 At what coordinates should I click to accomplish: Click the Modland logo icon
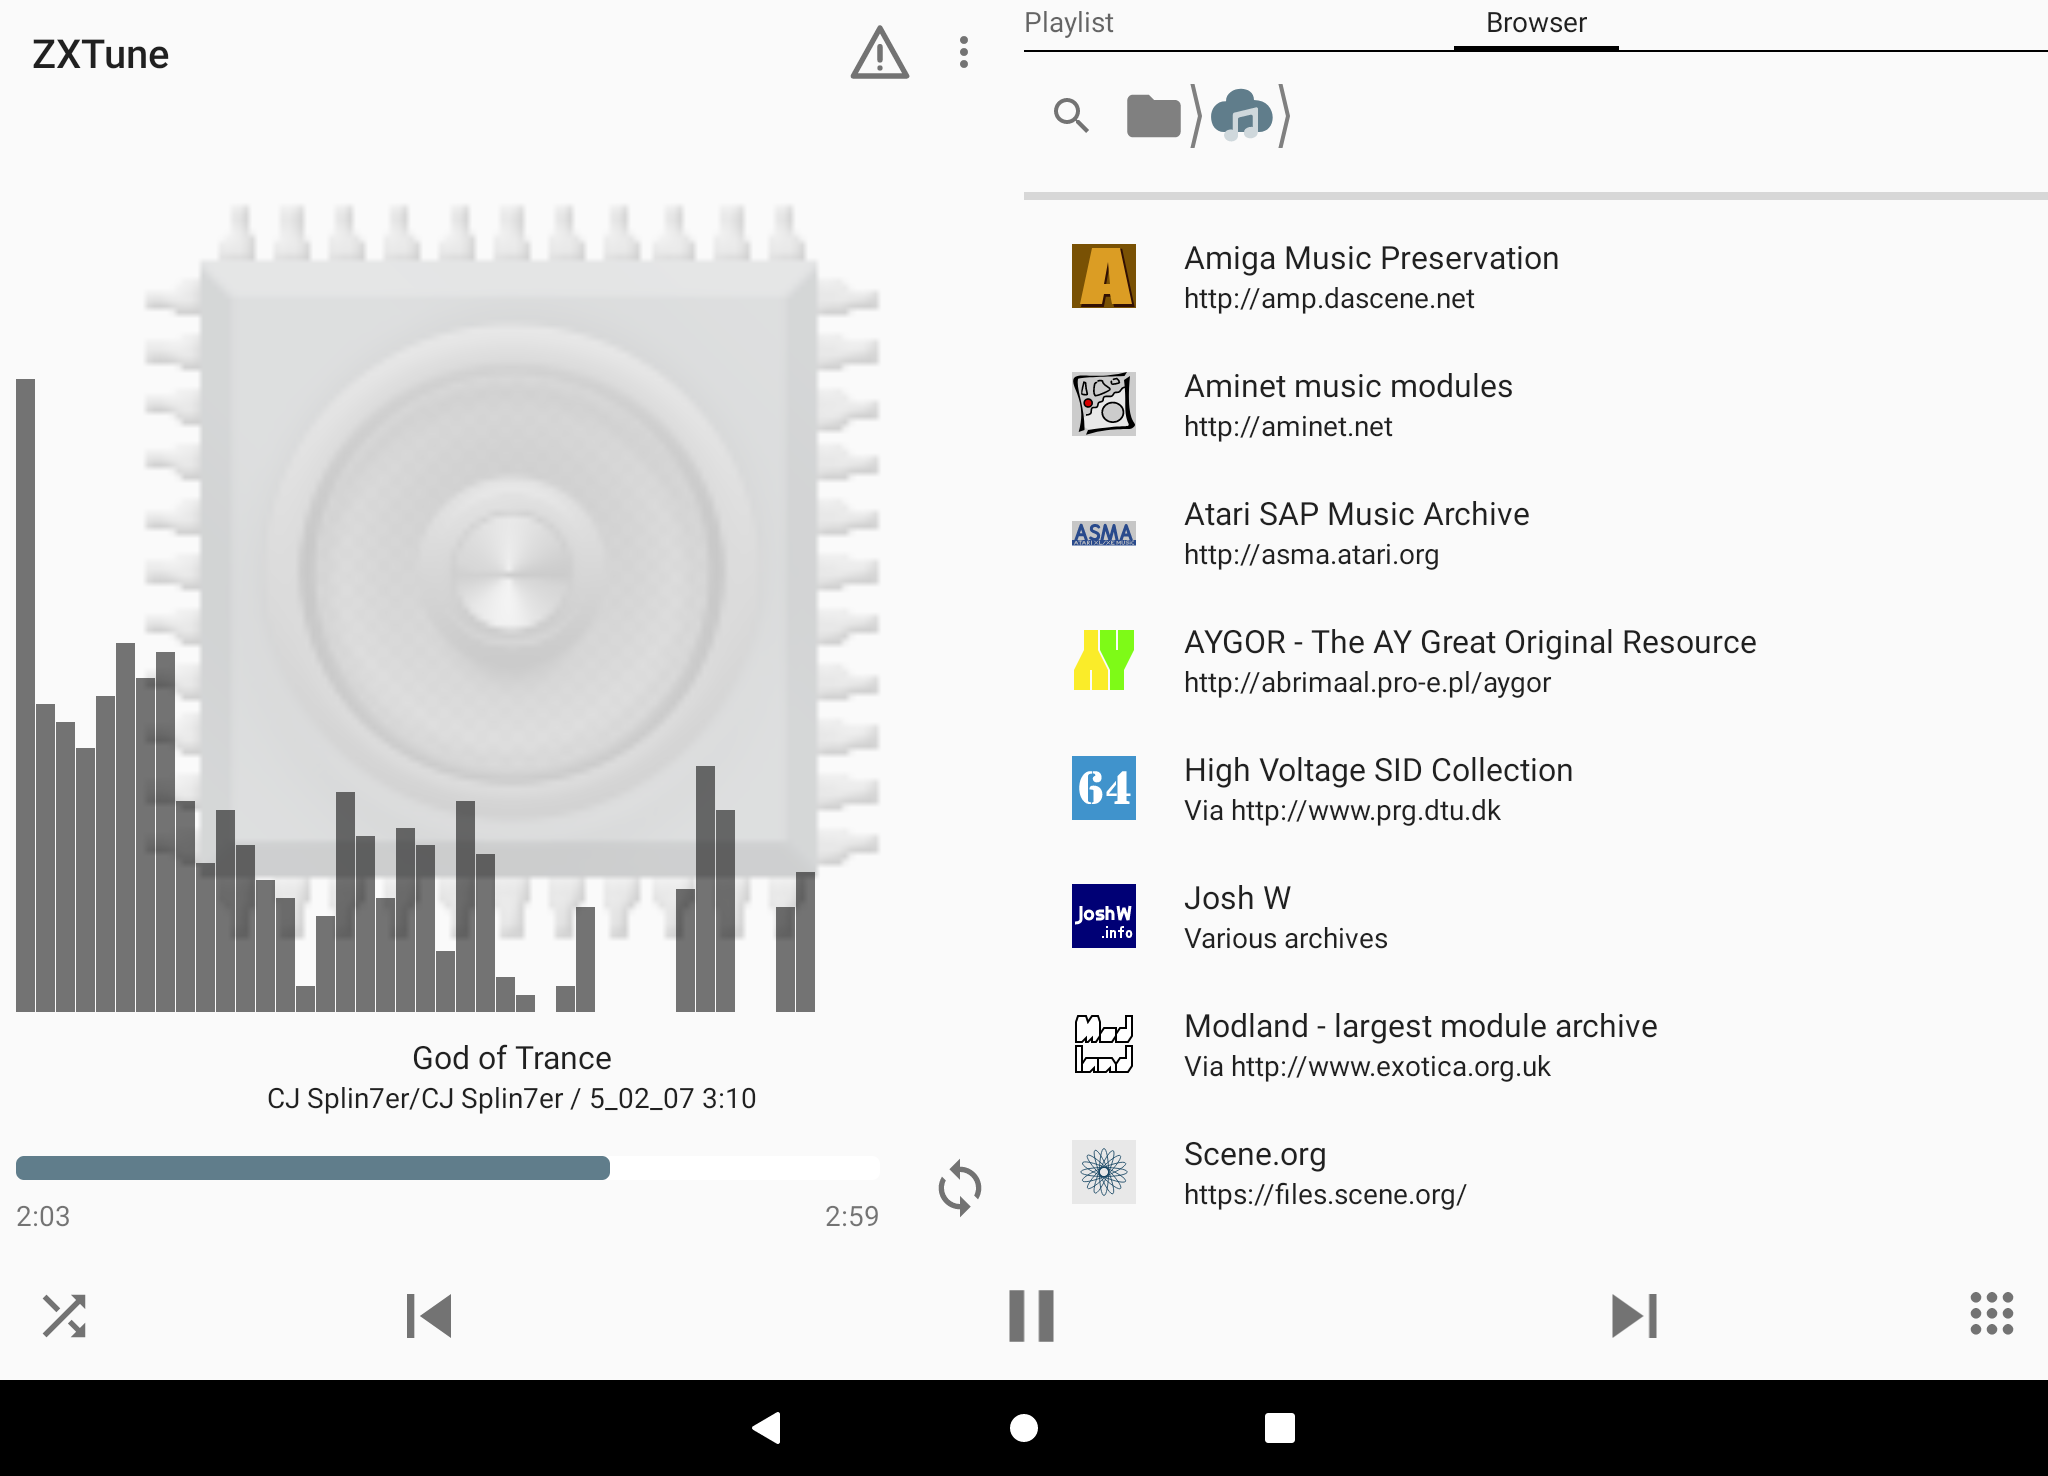pyautogui.click(x=1104, y=1044)
